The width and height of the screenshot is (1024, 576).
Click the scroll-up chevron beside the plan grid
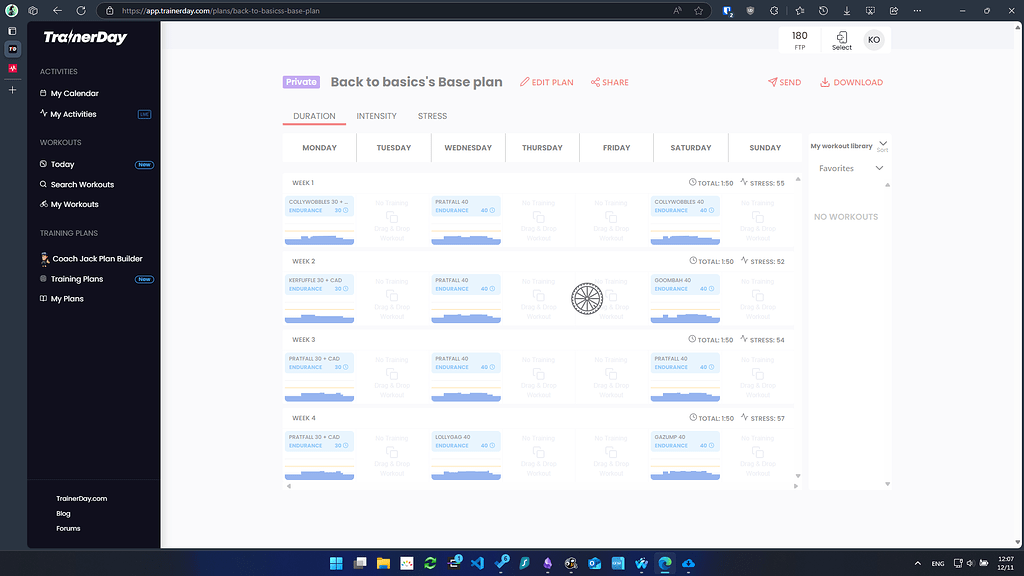797,180
